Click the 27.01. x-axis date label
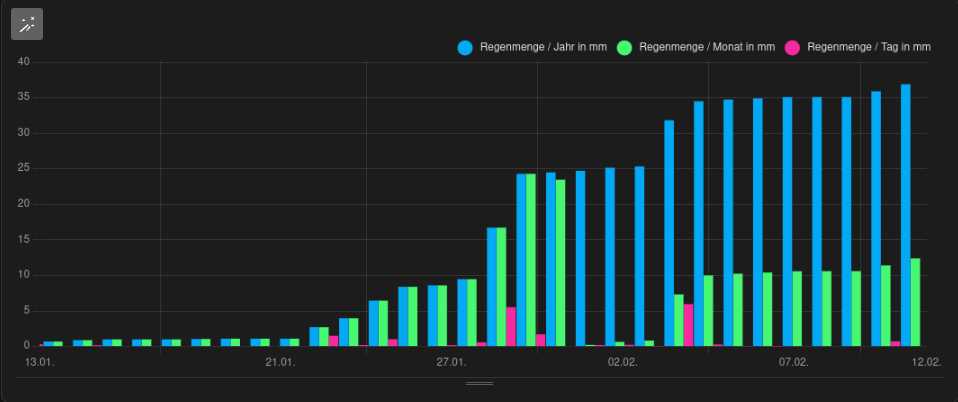This screenshot has height=402, width=958. (451, 362)
